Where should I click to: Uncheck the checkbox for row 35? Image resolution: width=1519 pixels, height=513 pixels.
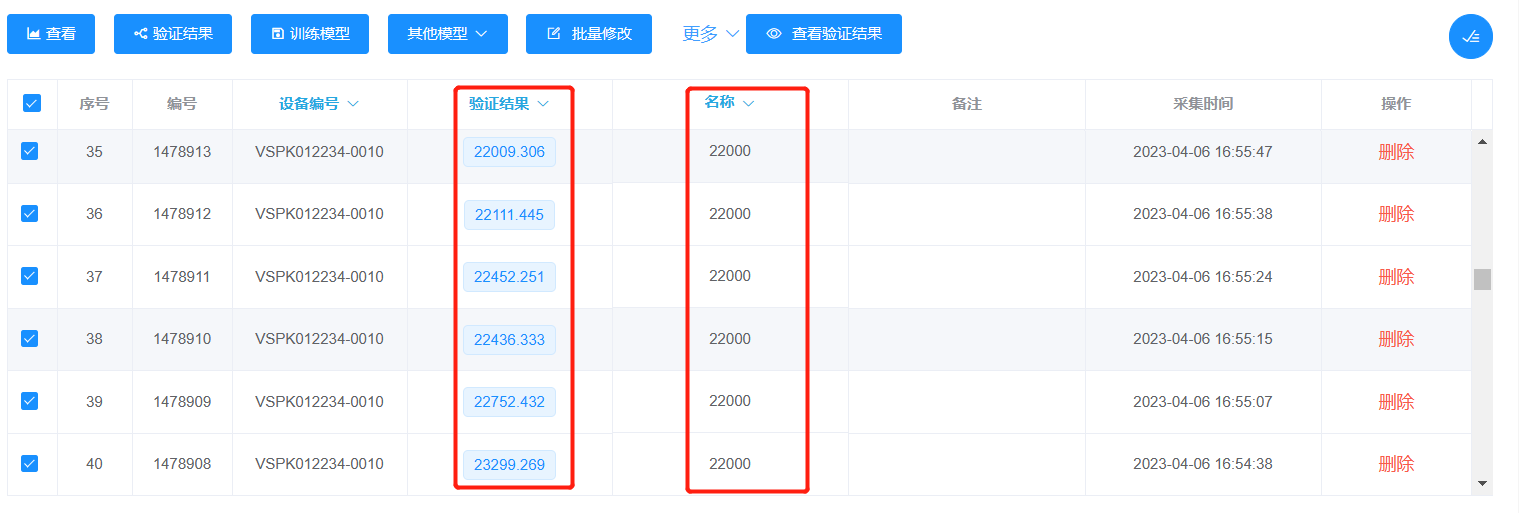pos(30,151)
